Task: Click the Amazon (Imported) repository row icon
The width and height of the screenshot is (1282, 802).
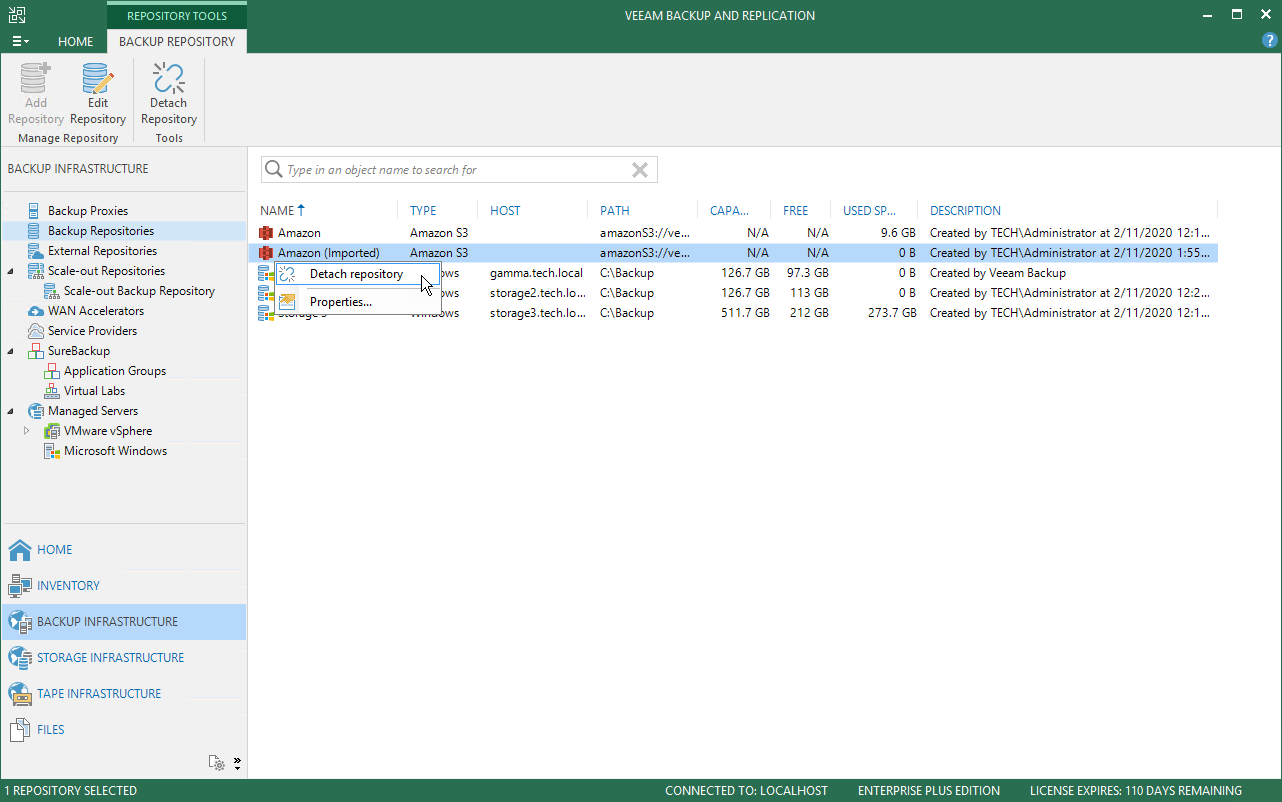Action: coord(266,253)
